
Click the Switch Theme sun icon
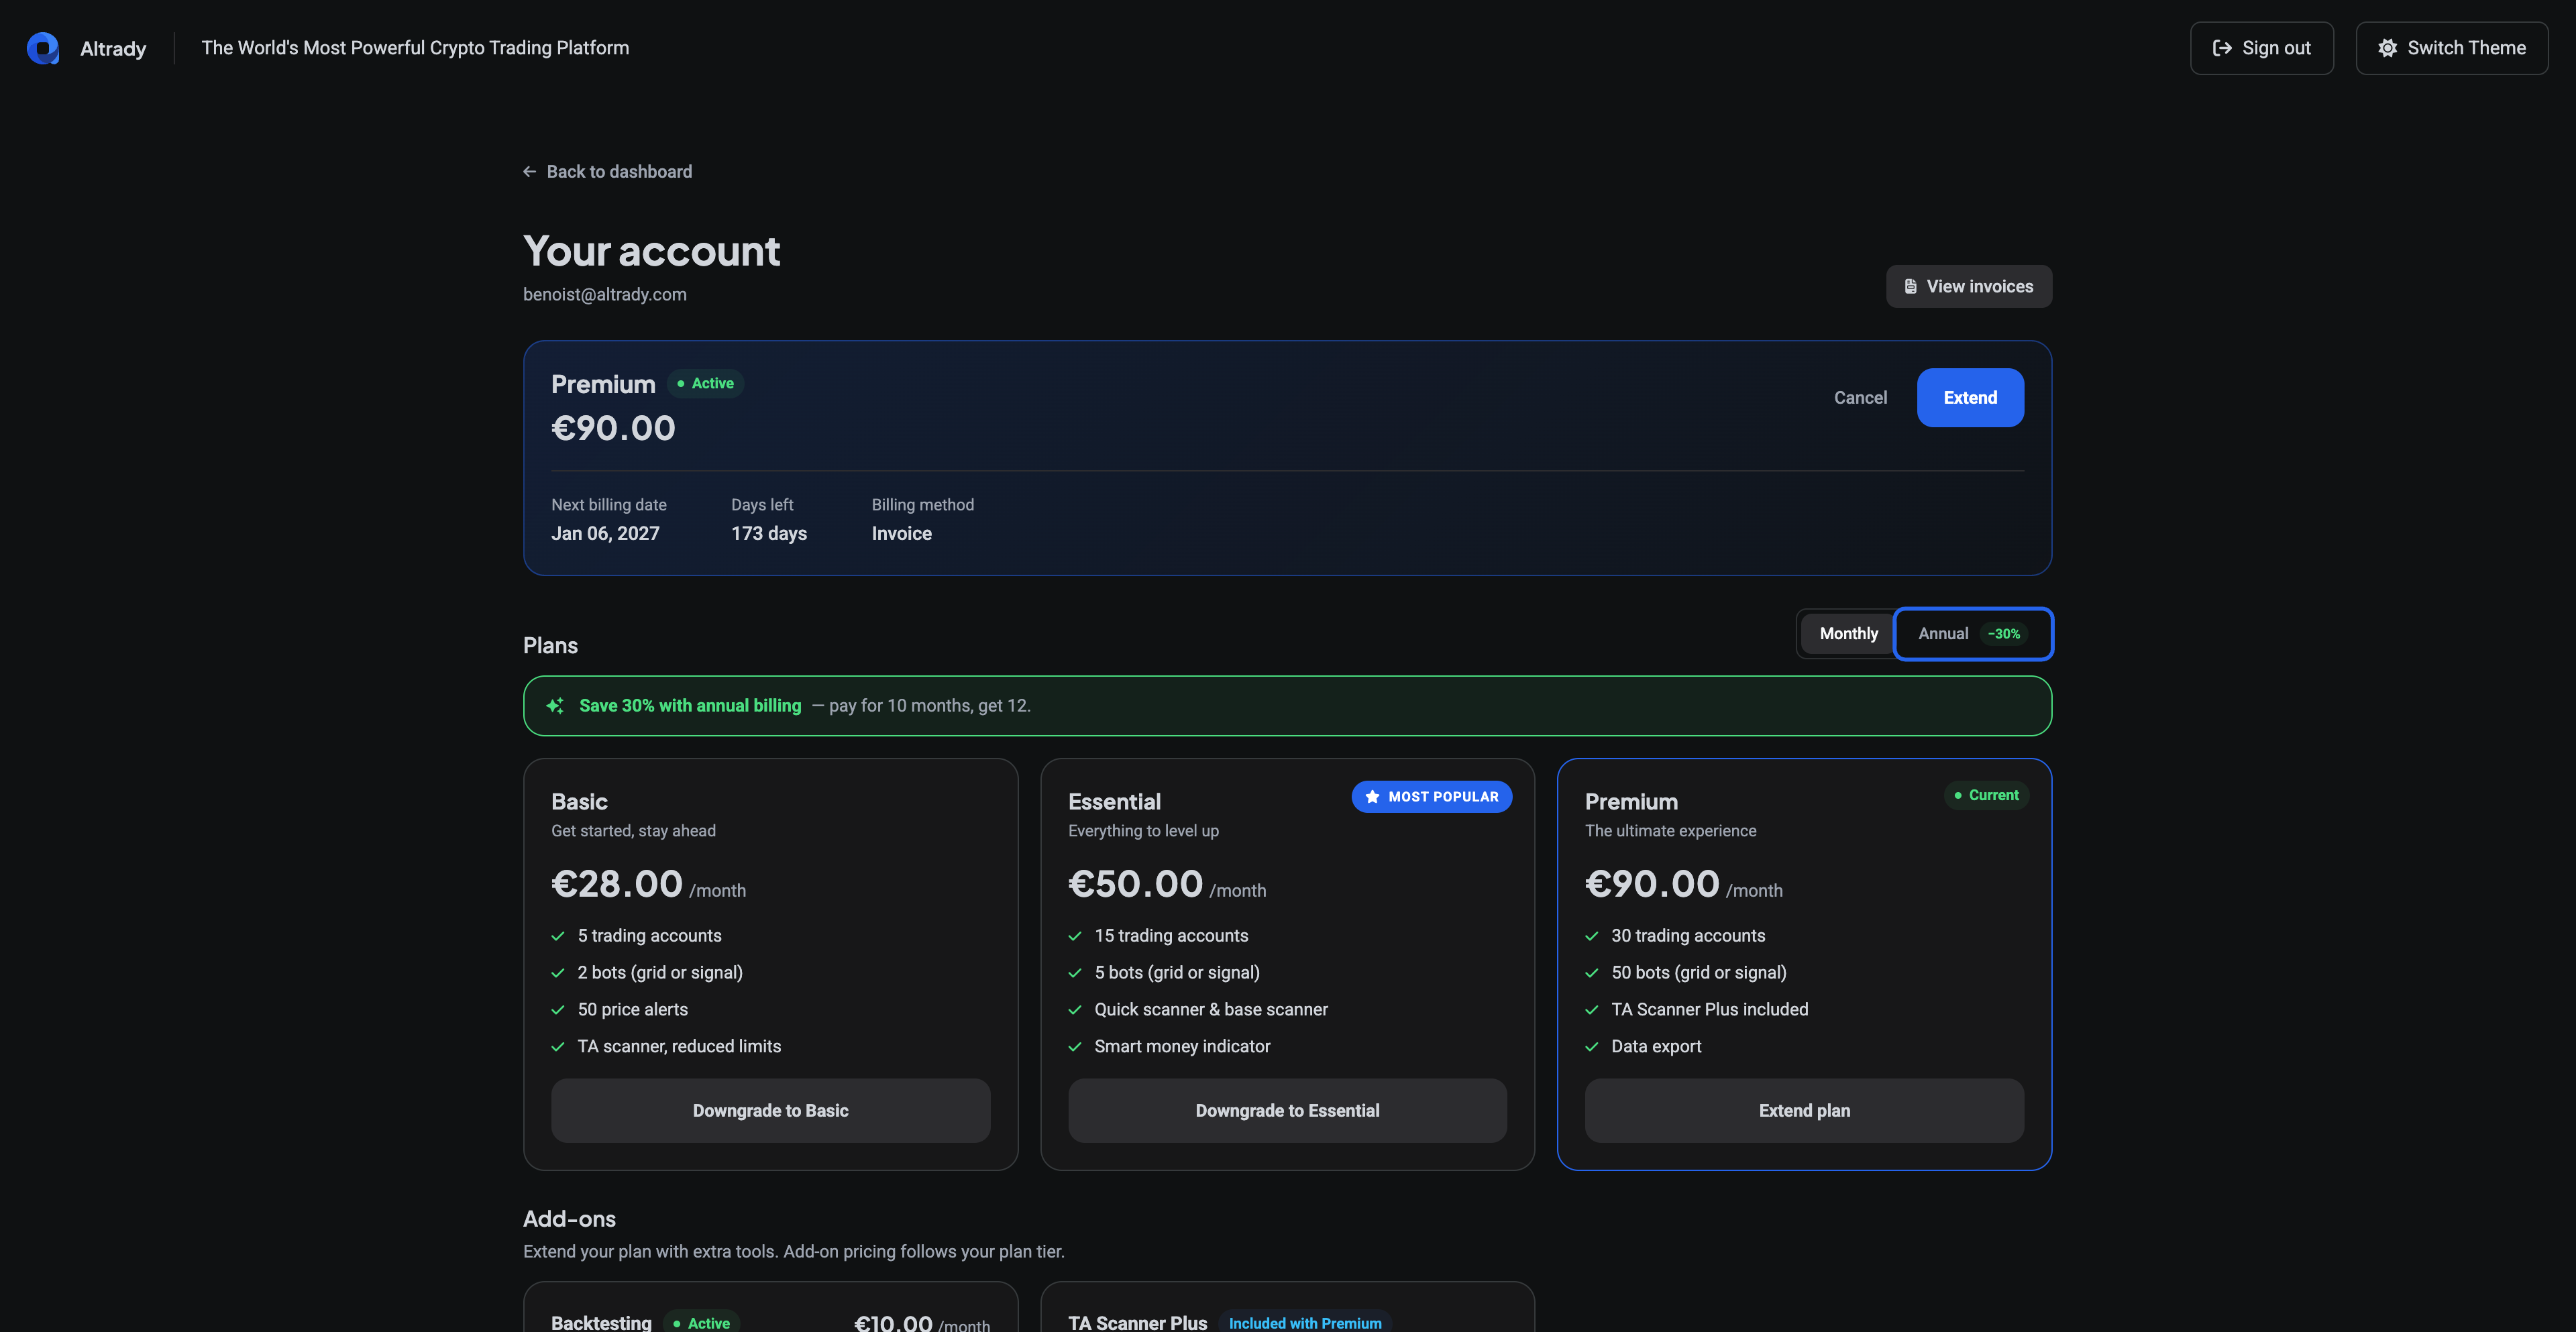tap(2387, 48)
